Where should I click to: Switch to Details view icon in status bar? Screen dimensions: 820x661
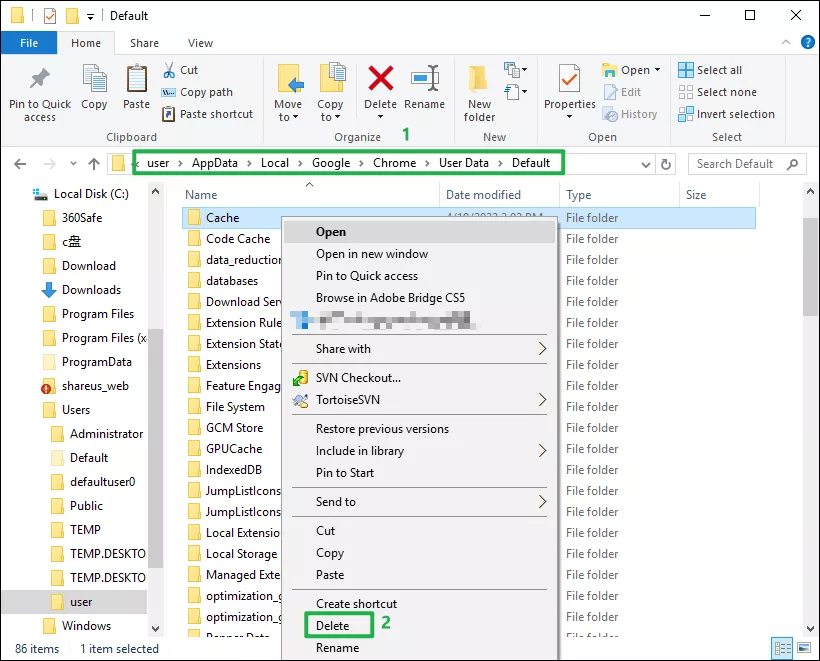point(782,648)
